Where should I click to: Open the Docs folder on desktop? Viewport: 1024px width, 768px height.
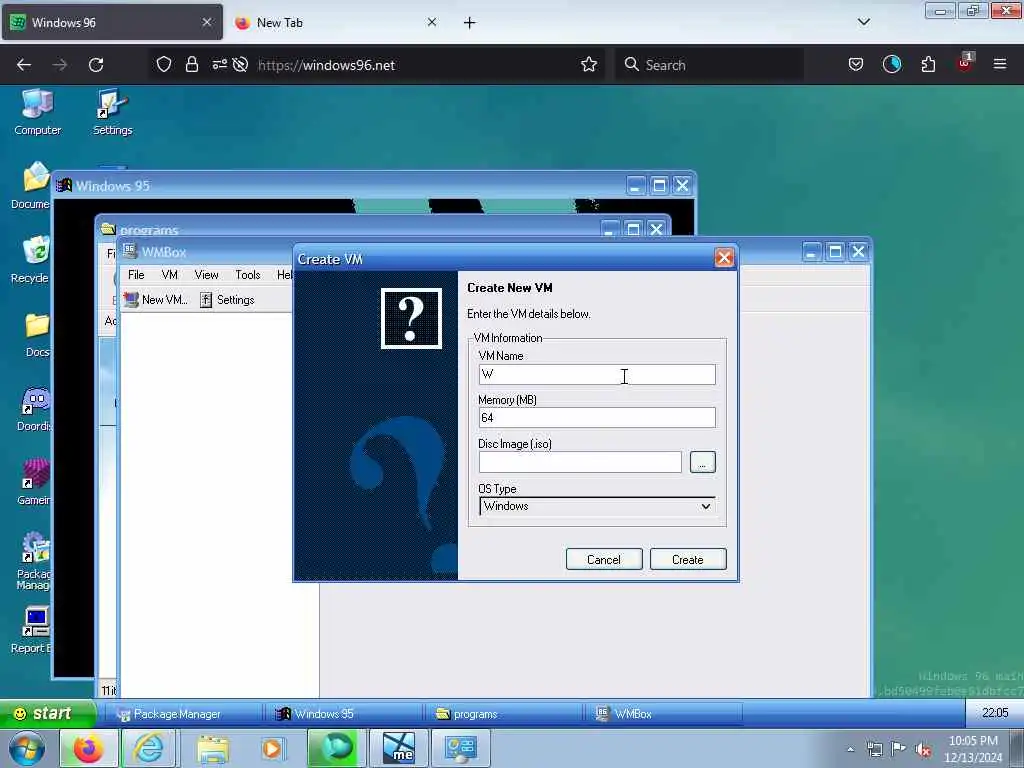tap(37, 334)
